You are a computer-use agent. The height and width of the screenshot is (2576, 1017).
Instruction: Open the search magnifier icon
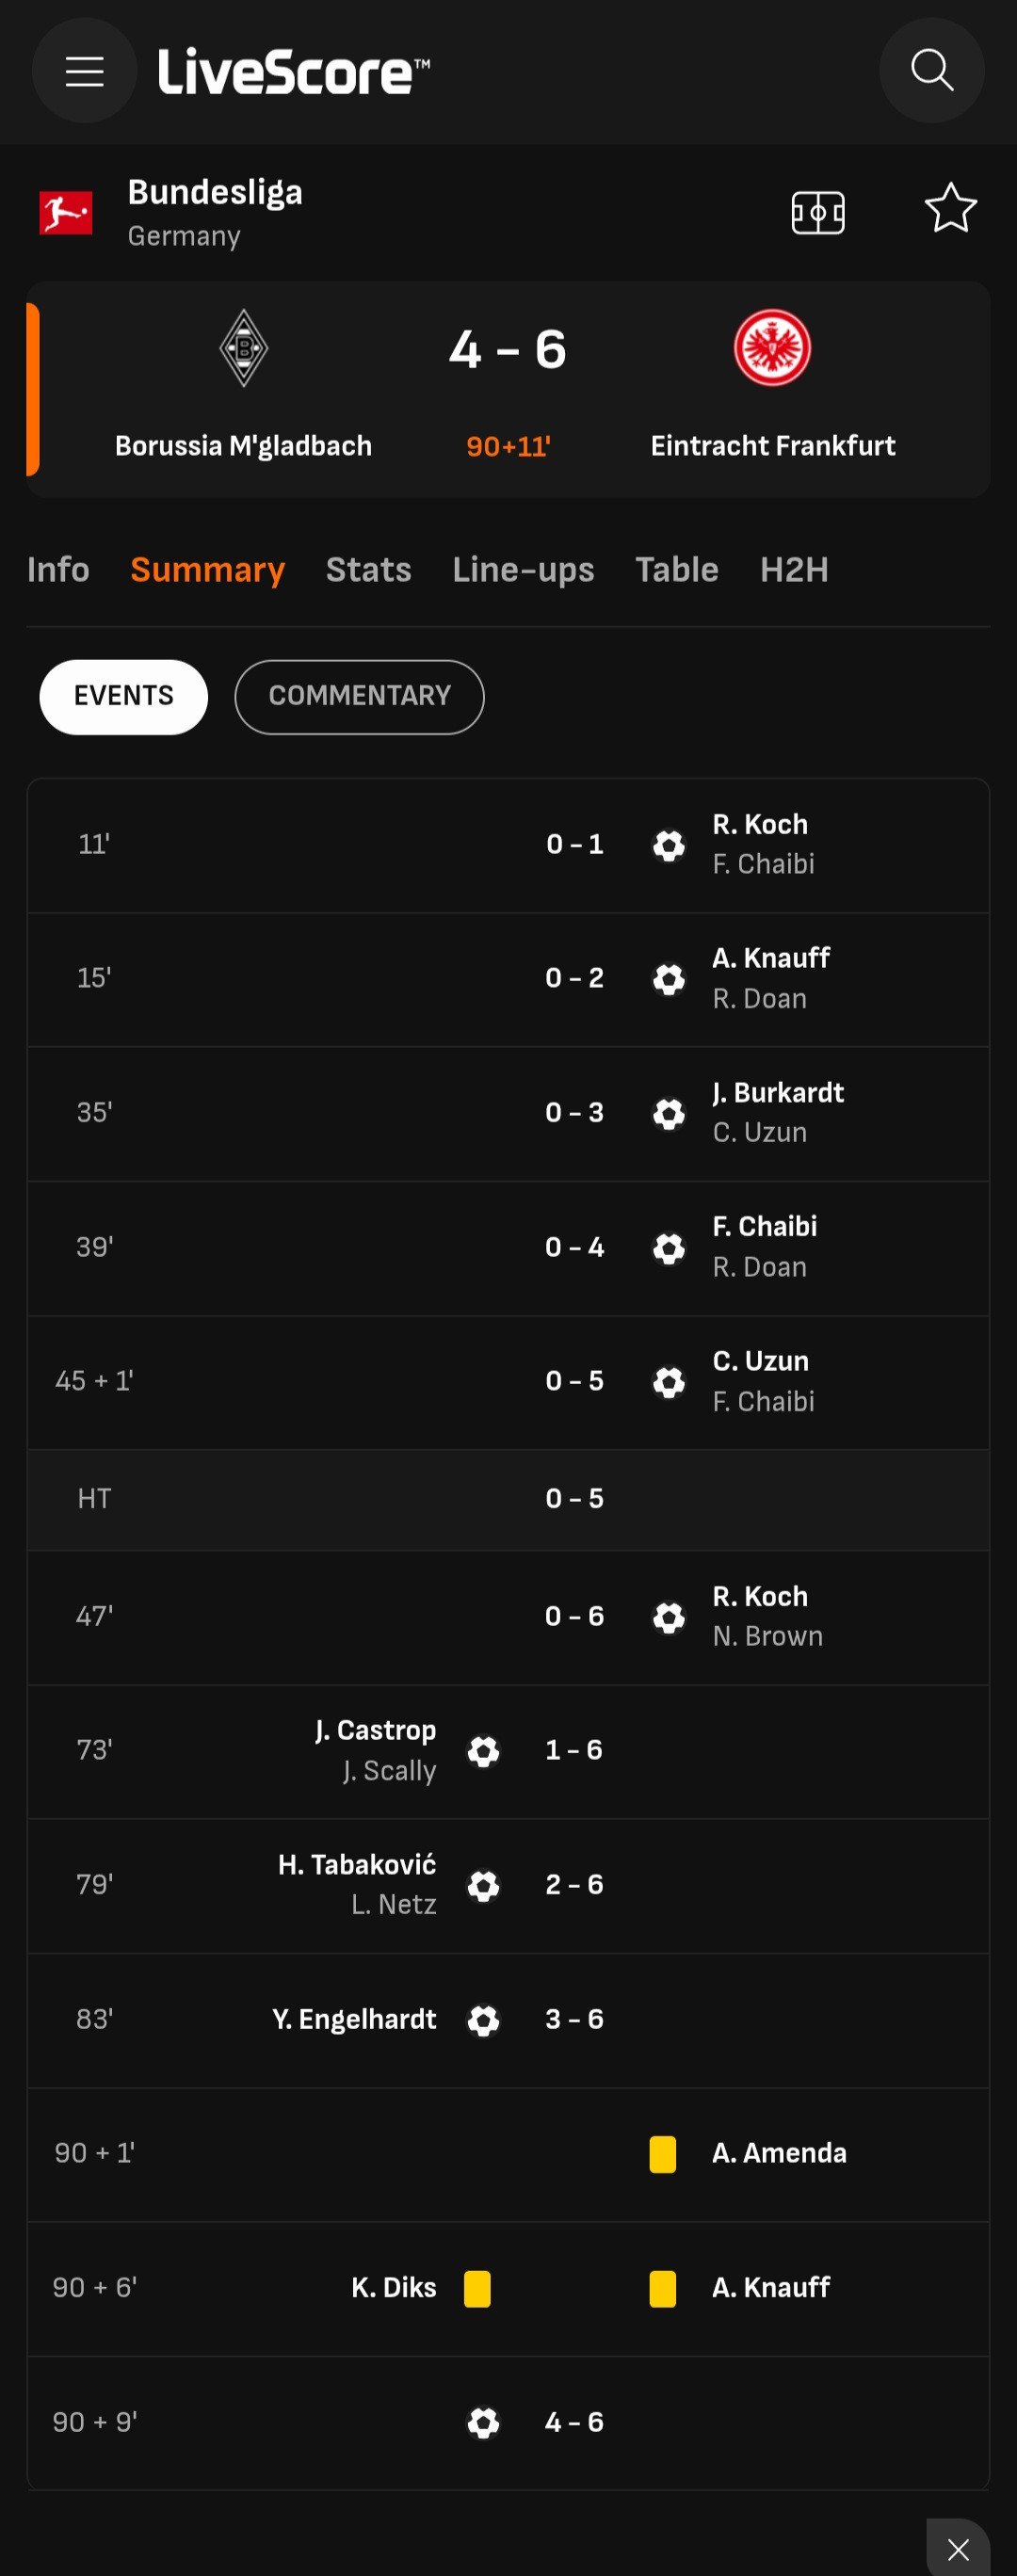click(931, 71)
